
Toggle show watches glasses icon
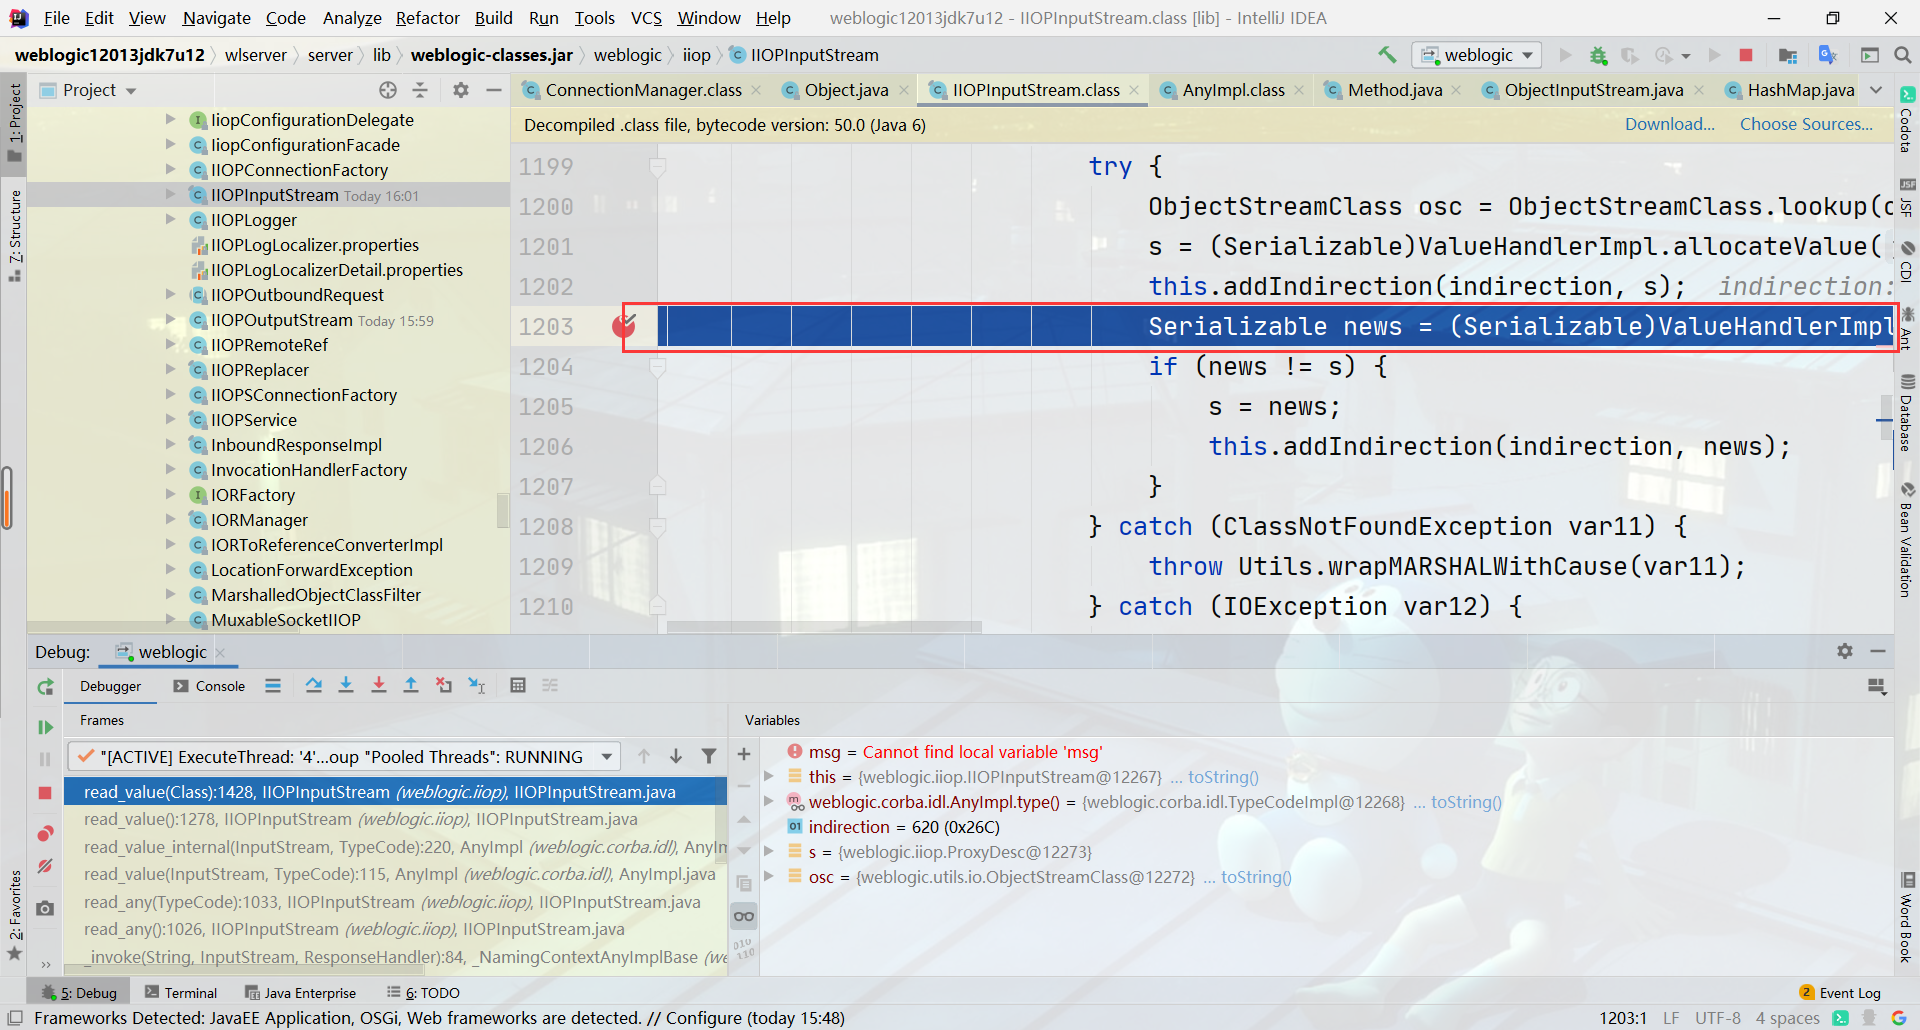[744, 916]
